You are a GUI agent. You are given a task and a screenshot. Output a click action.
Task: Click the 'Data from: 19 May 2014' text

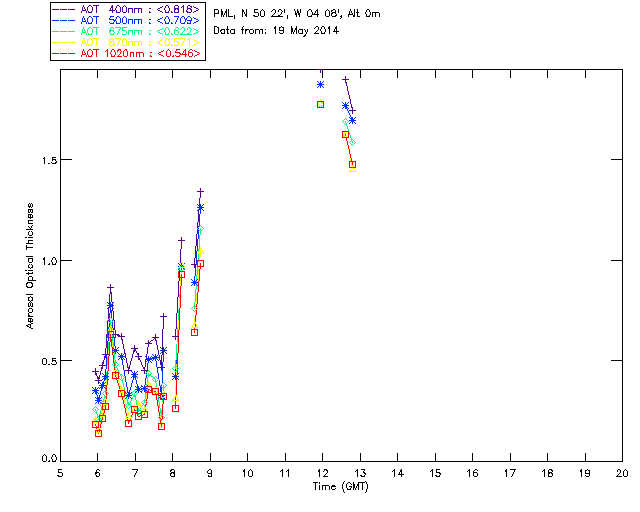[x=276, y=31]
